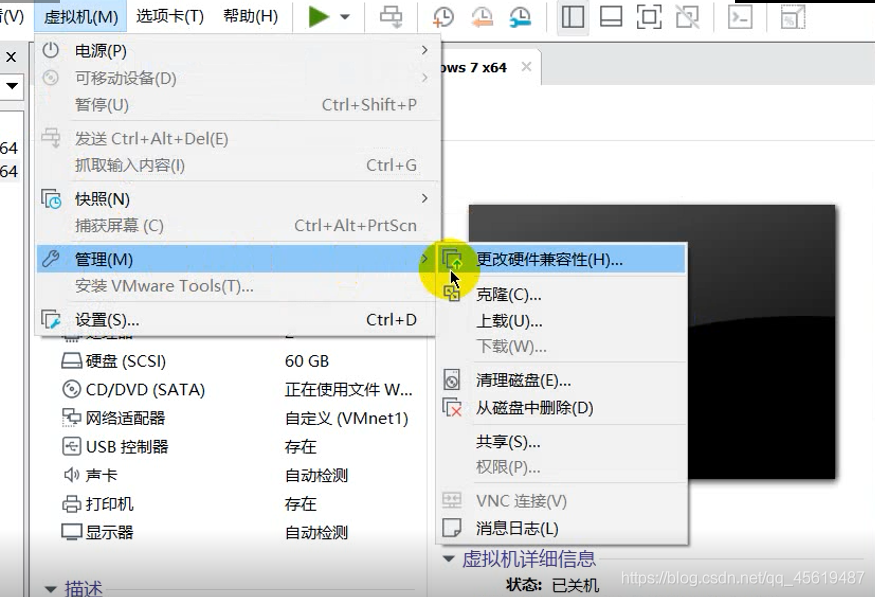Screen dimensions: 875x597
Task: Expand the 快照(N) submenu
Action: pos(238,199)
